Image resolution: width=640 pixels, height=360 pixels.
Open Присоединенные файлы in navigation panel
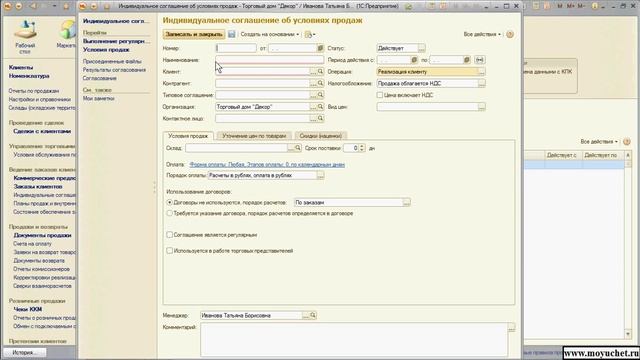tap(112, 61)
